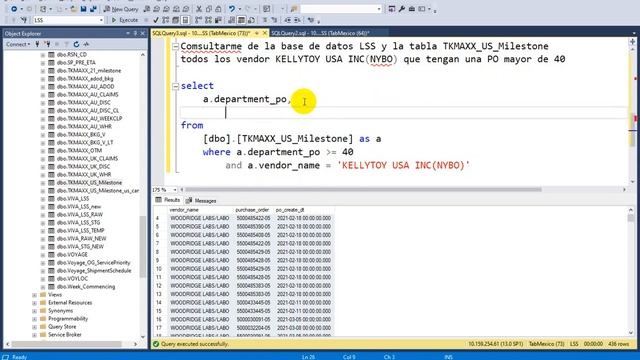Open the Object Explorer window options dropdown arrow
640x360 pixels.
128,33
